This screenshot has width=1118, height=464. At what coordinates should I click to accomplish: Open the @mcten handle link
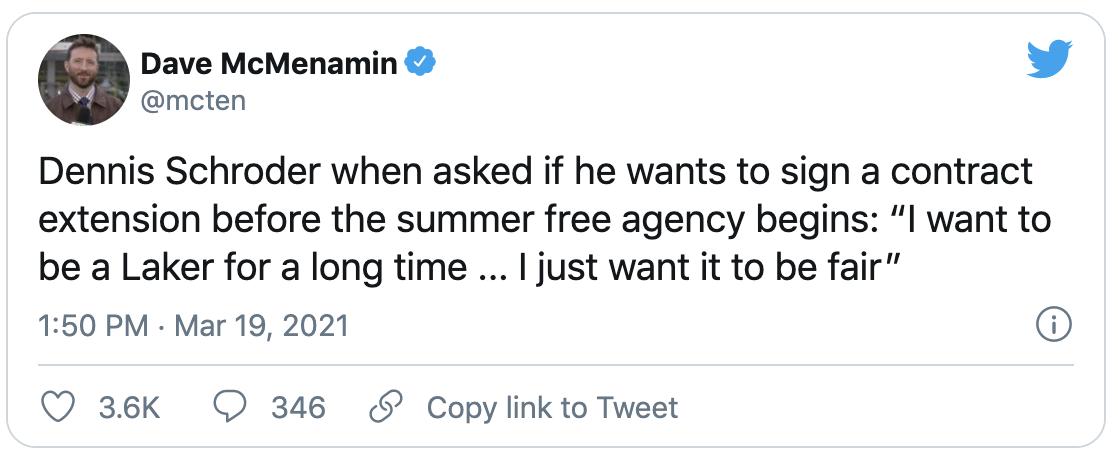click(x=192, y=100)
